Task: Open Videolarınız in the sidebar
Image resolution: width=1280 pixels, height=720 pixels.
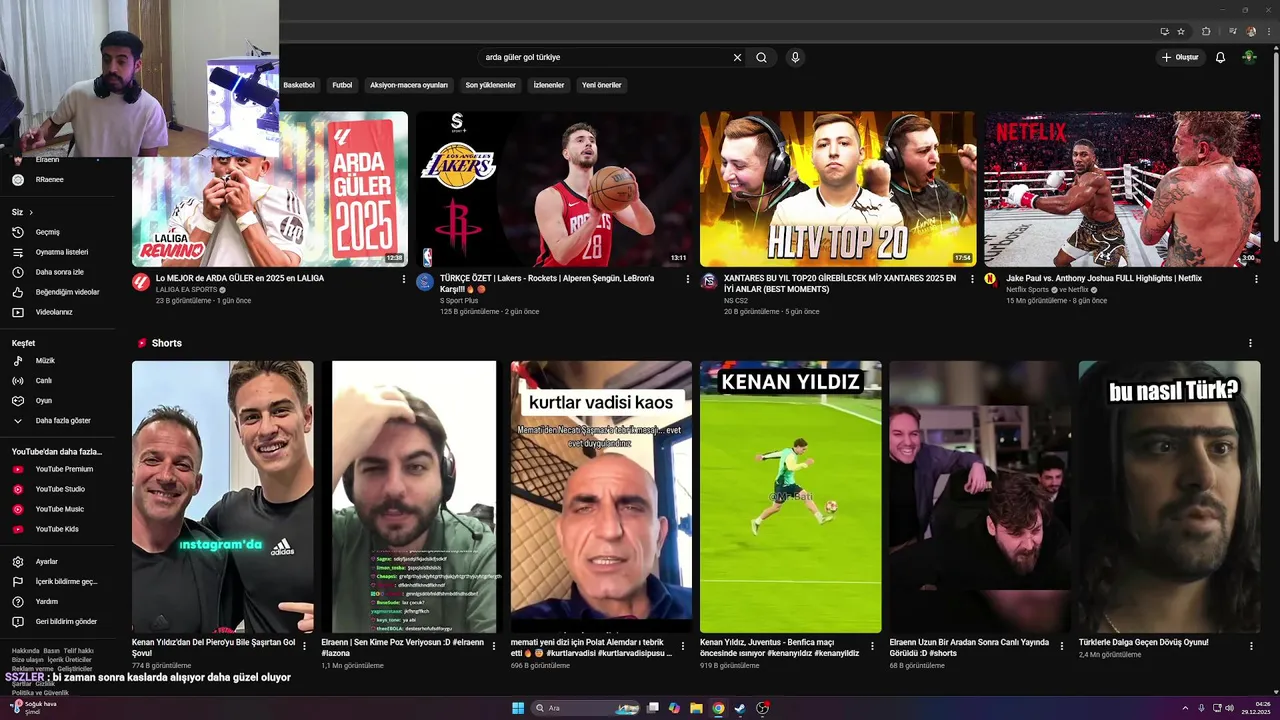Action: [x=60, y=312]
